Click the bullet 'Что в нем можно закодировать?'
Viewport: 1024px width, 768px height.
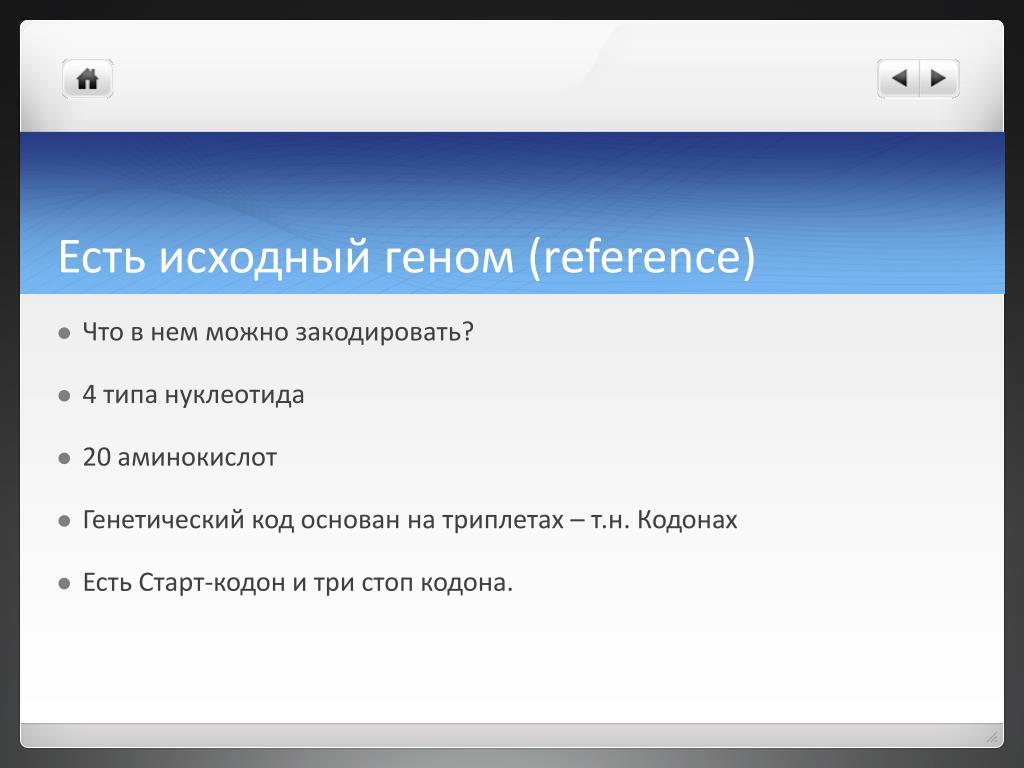pos(278,332)
